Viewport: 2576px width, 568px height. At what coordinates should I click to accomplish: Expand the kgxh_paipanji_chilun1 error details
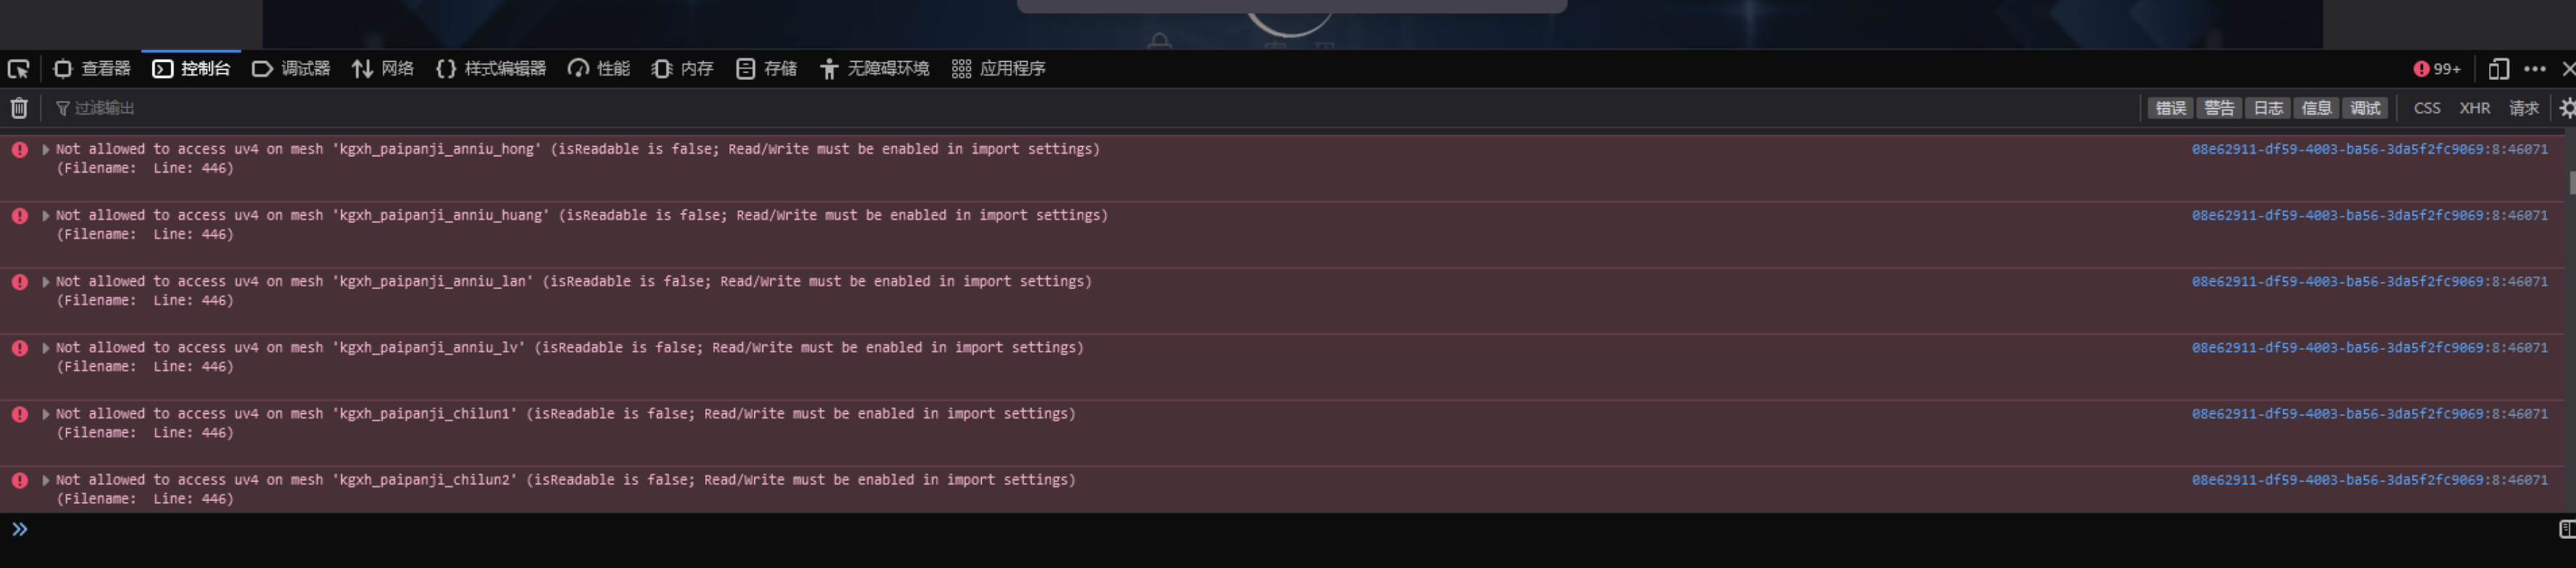click(x=45, y=413)
